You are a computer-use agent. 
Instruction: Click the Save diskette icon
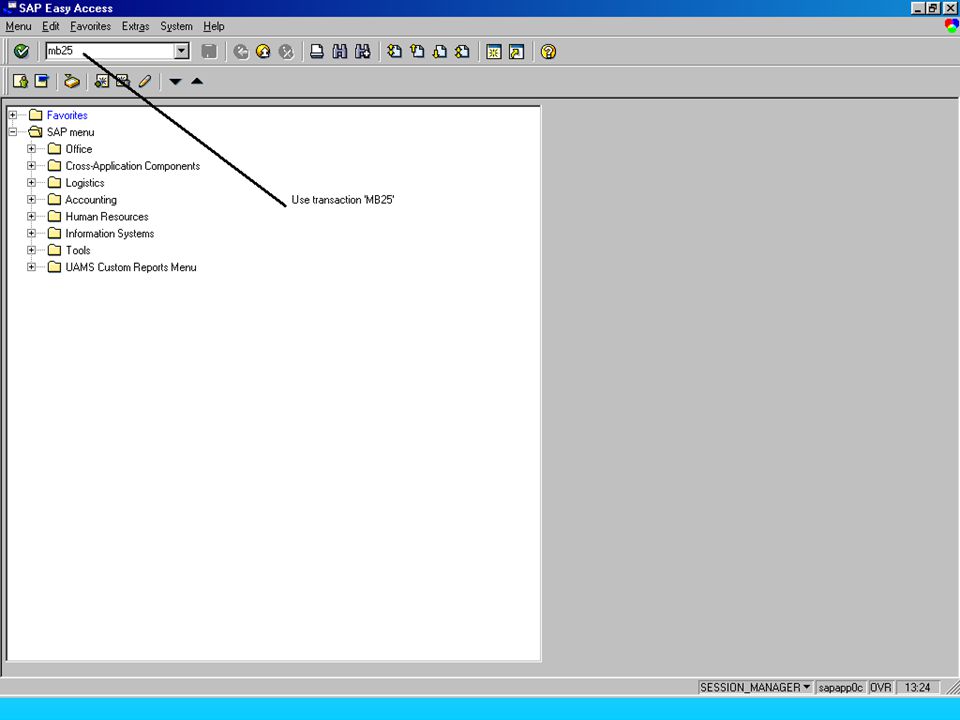209,51
